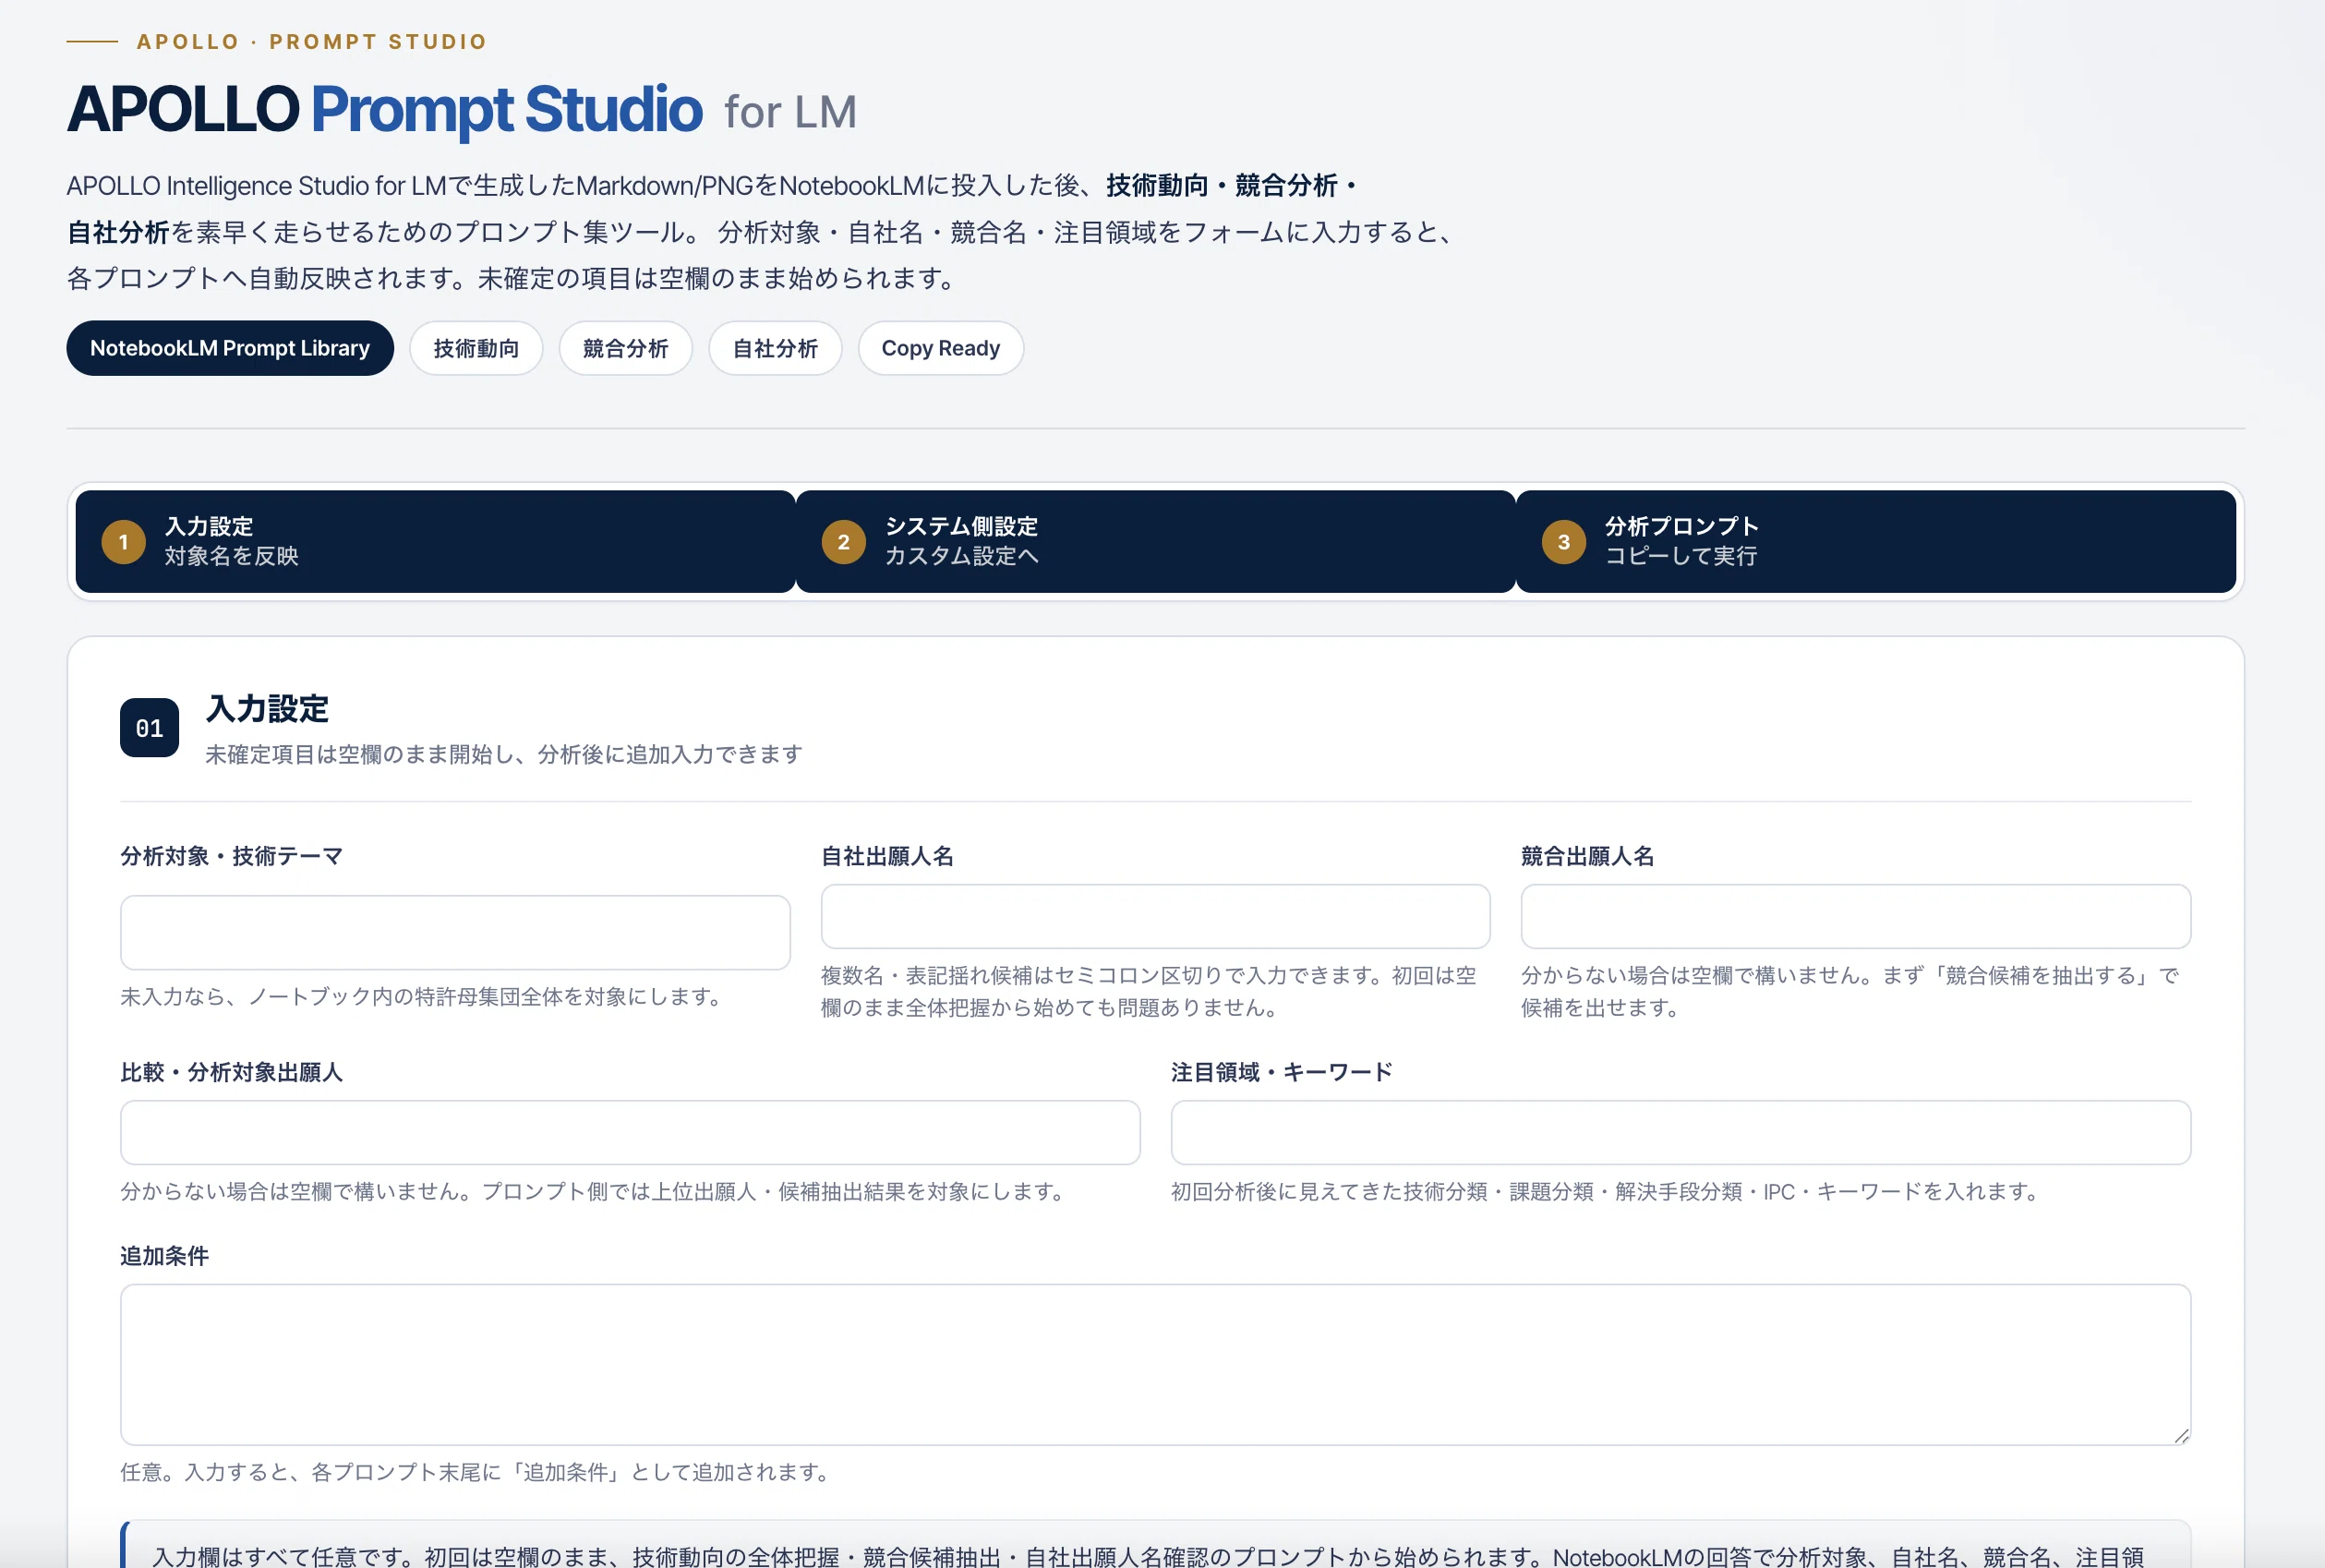Click the 技術動向 tag pill
This screenshot has height=1568, width=2325.
point(476,348)
